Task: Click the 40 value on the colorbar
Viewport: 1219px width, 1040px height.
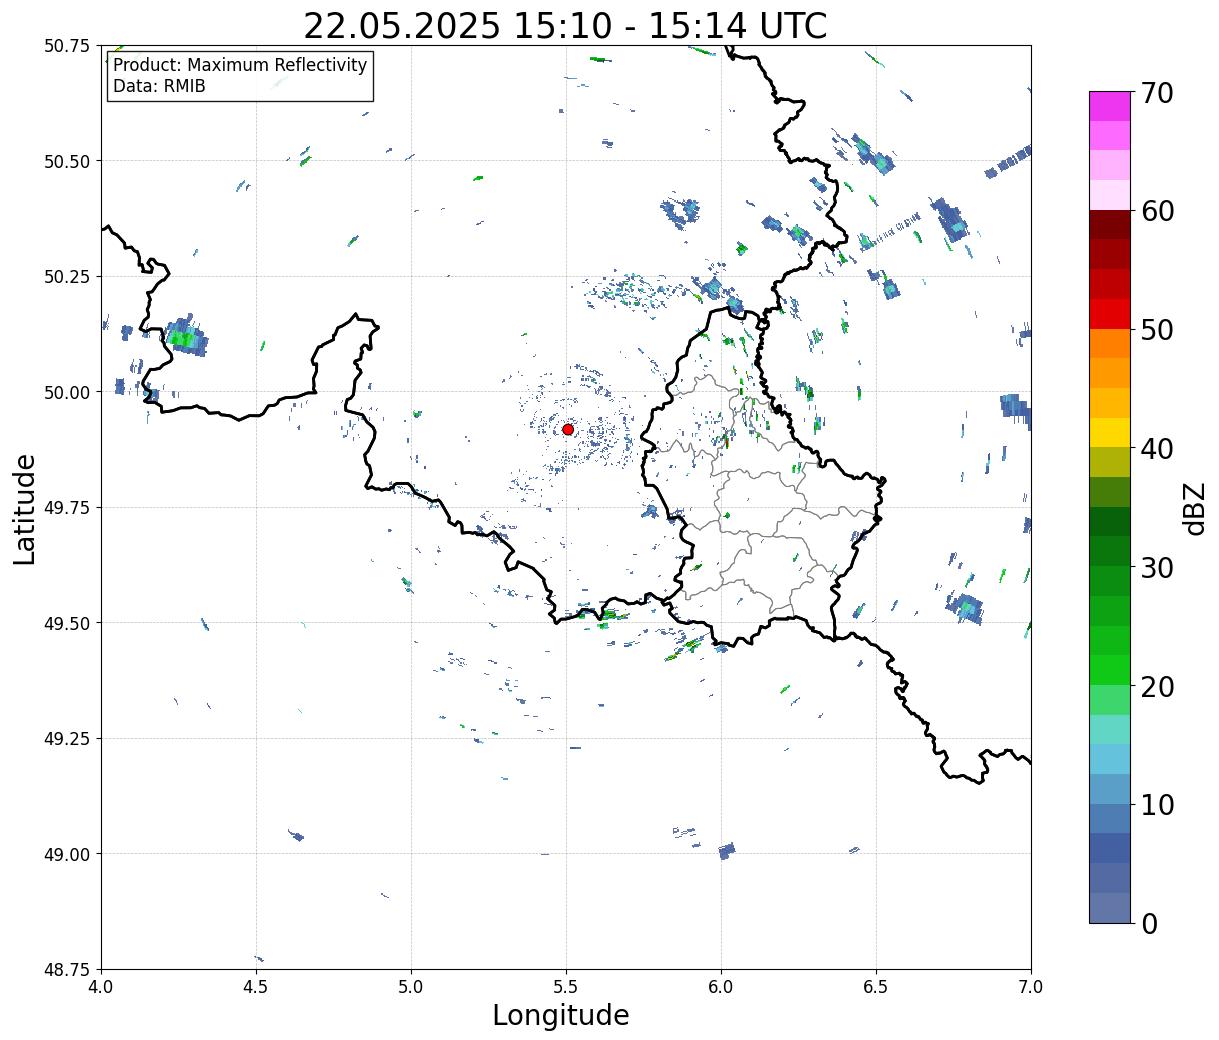Action: tap(1157, 449)
